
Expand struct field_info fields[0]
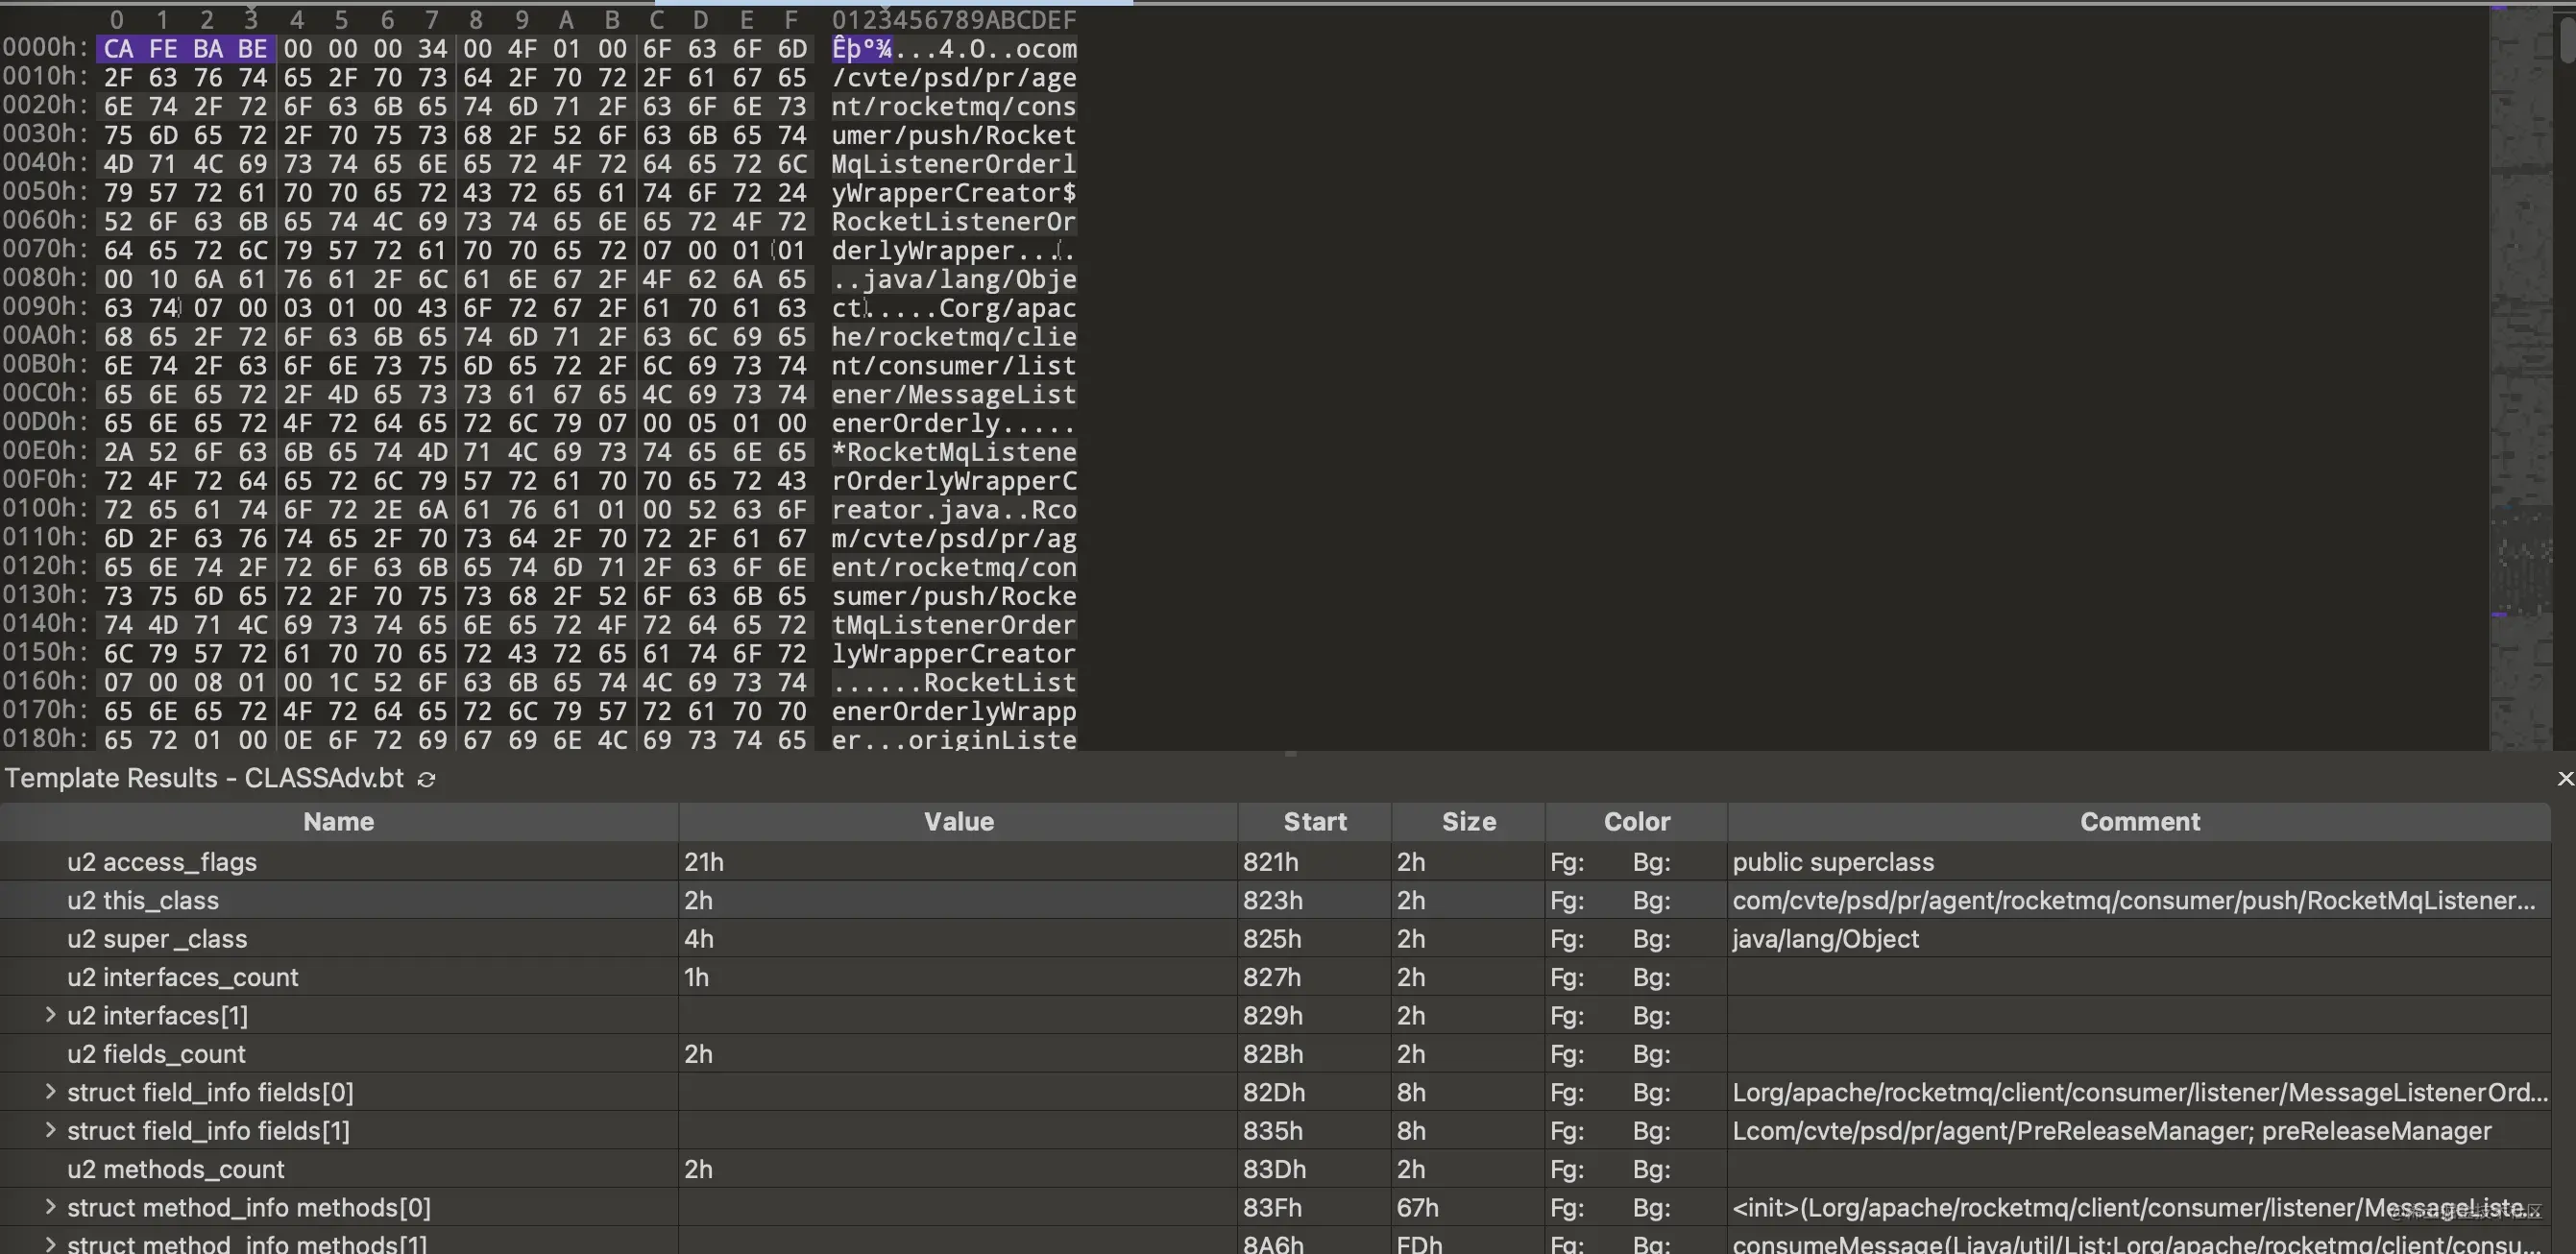[x=50, y=1092]
